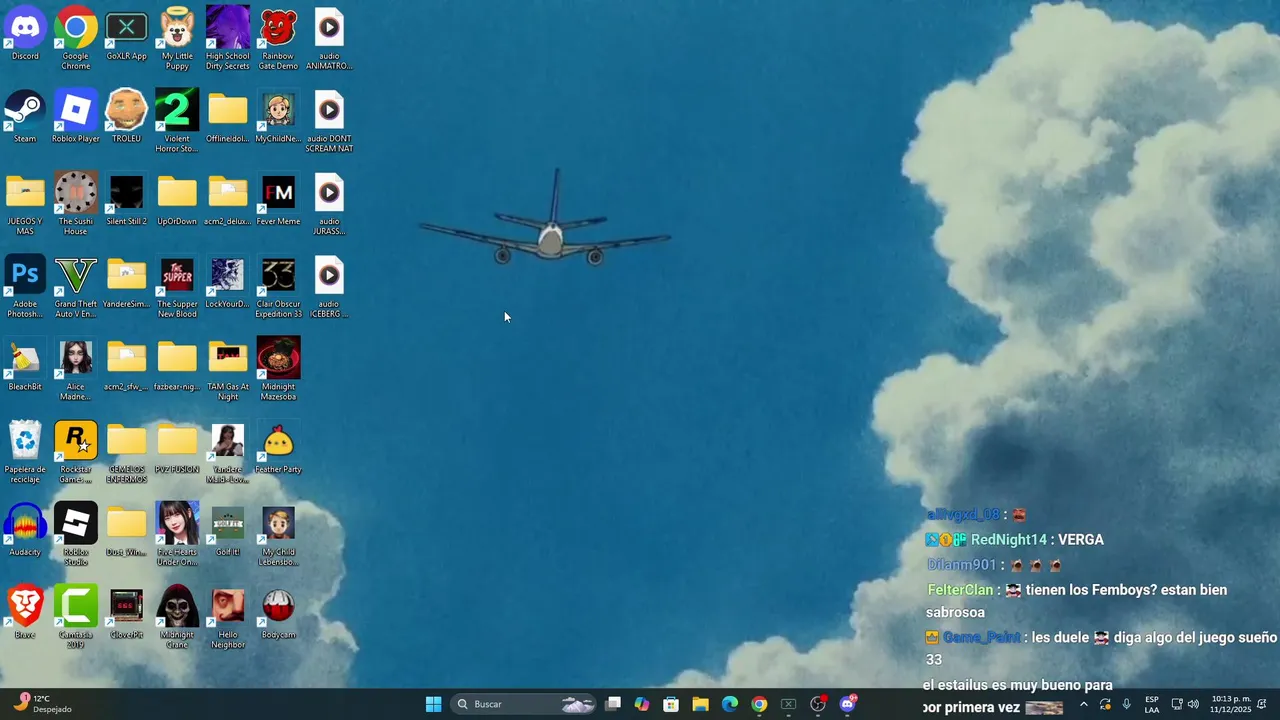Select the Rainbow Gate Demo icon
The width and height of the screenshot is (1280, 720).
click(278, 38)
